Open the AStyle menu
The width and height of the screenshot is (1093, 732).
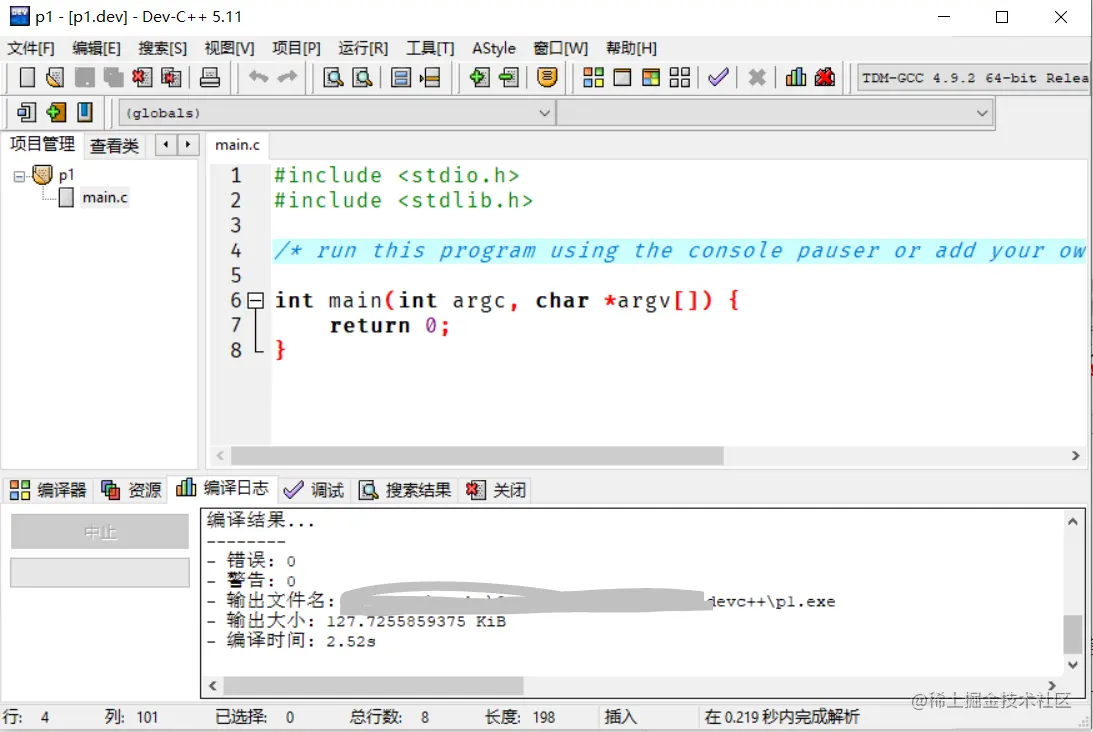[x=494, y=48]
